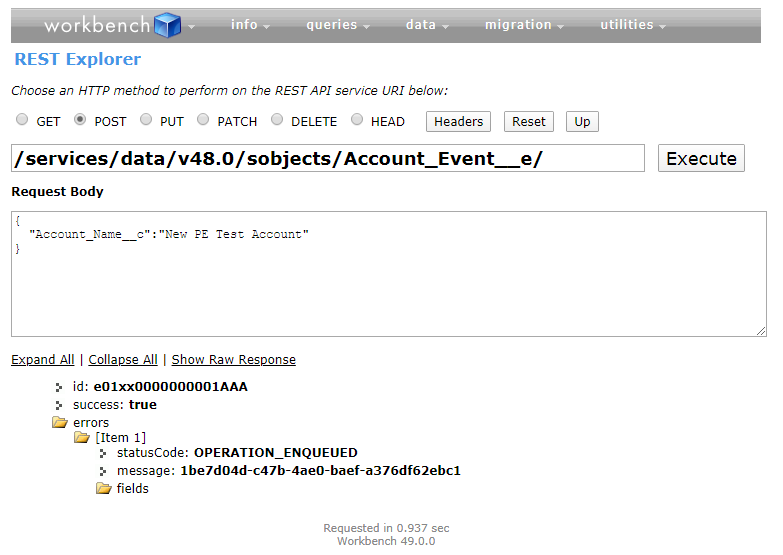The image size is (783, 555).
Task: Select the DELETE radio button
Action: coord(277,119)
